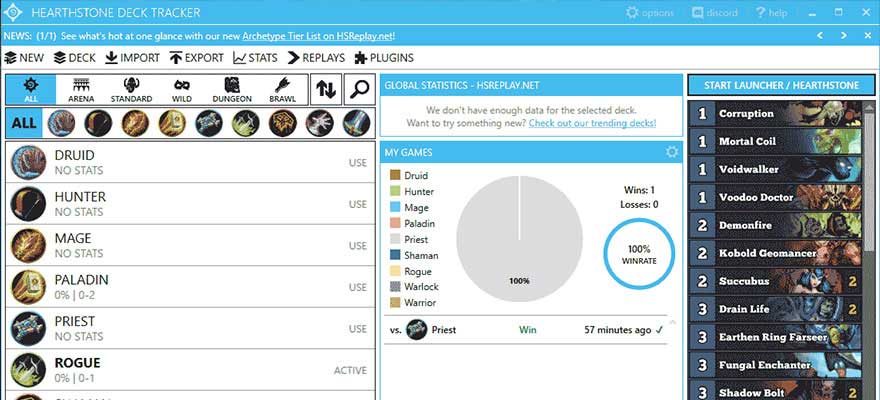Viewport: 880px width, 400px height.
Task: Activate the Druid deck with USE
Action: pos(357,163)
